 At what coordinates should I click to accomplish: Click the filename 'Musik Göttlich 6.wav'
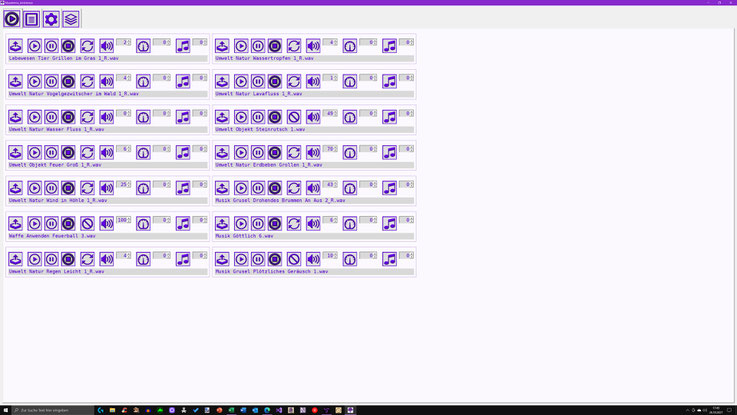coord(244,236)
